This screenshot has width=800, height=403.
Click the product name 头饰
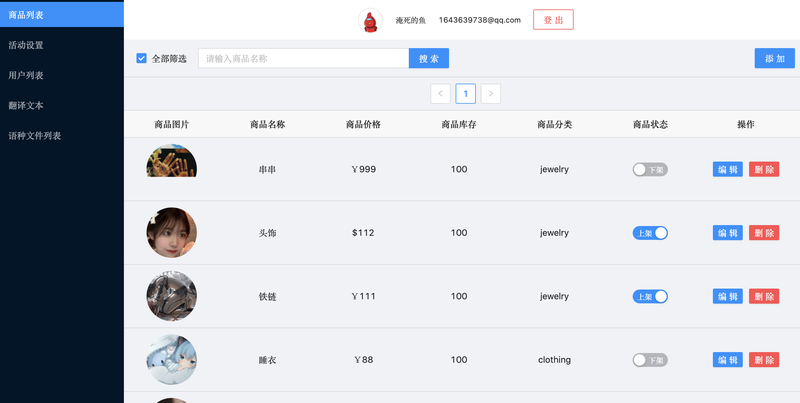(x=267, y=233)
